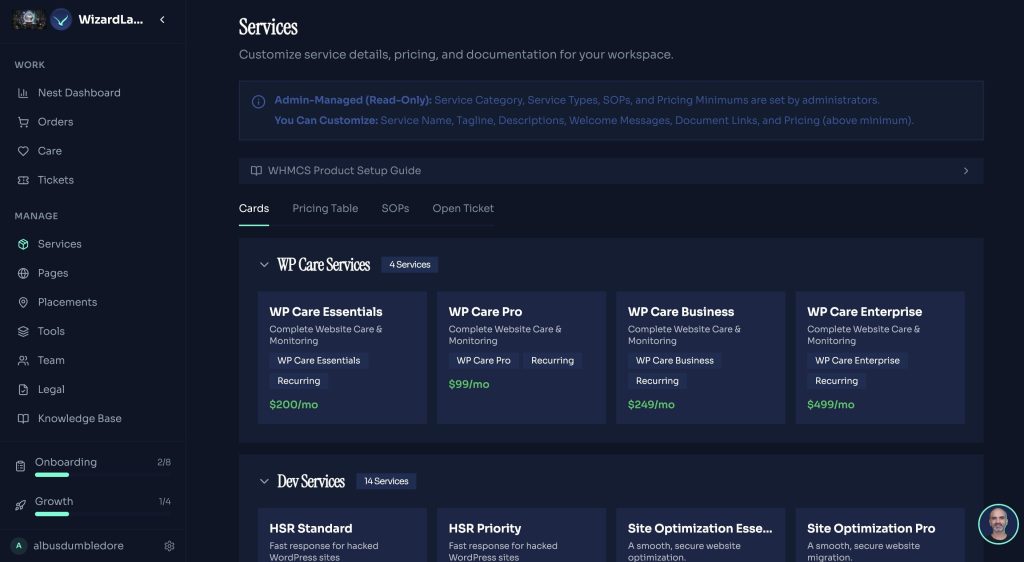Click the Tickets ticket icon
The width and height of the screenshot is (1024, 562).
pos(23,180)
